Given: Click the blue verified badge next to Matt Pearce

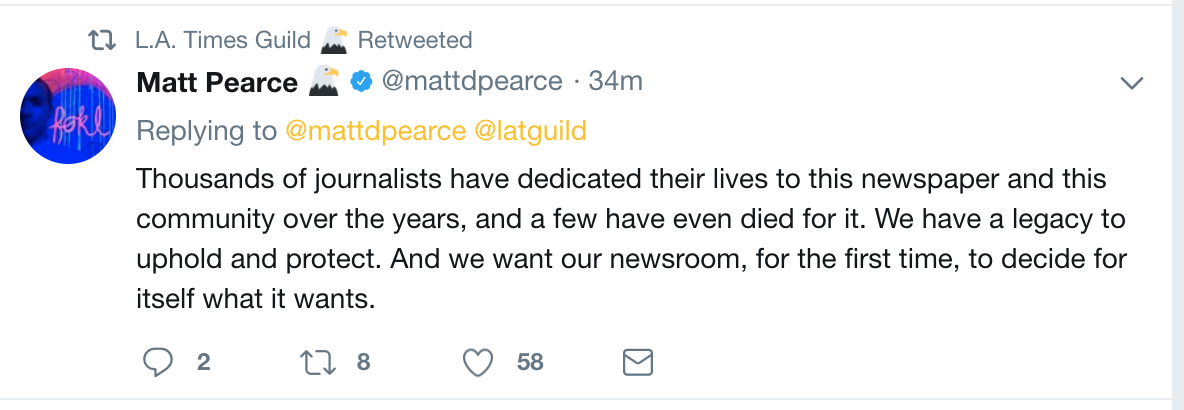Looking at the screenshot, I should pyautogui.click(x=360, y=82).
